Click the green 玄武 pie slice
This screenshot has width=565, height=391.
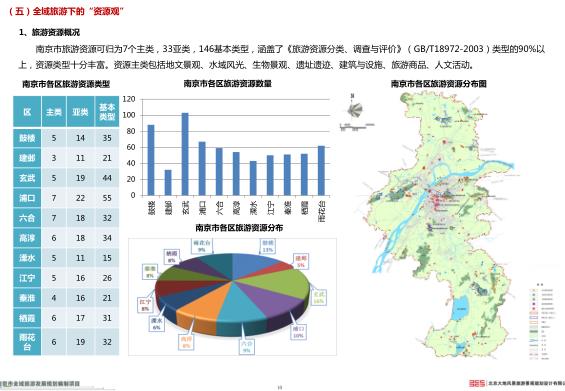click(x=277, y=283)
